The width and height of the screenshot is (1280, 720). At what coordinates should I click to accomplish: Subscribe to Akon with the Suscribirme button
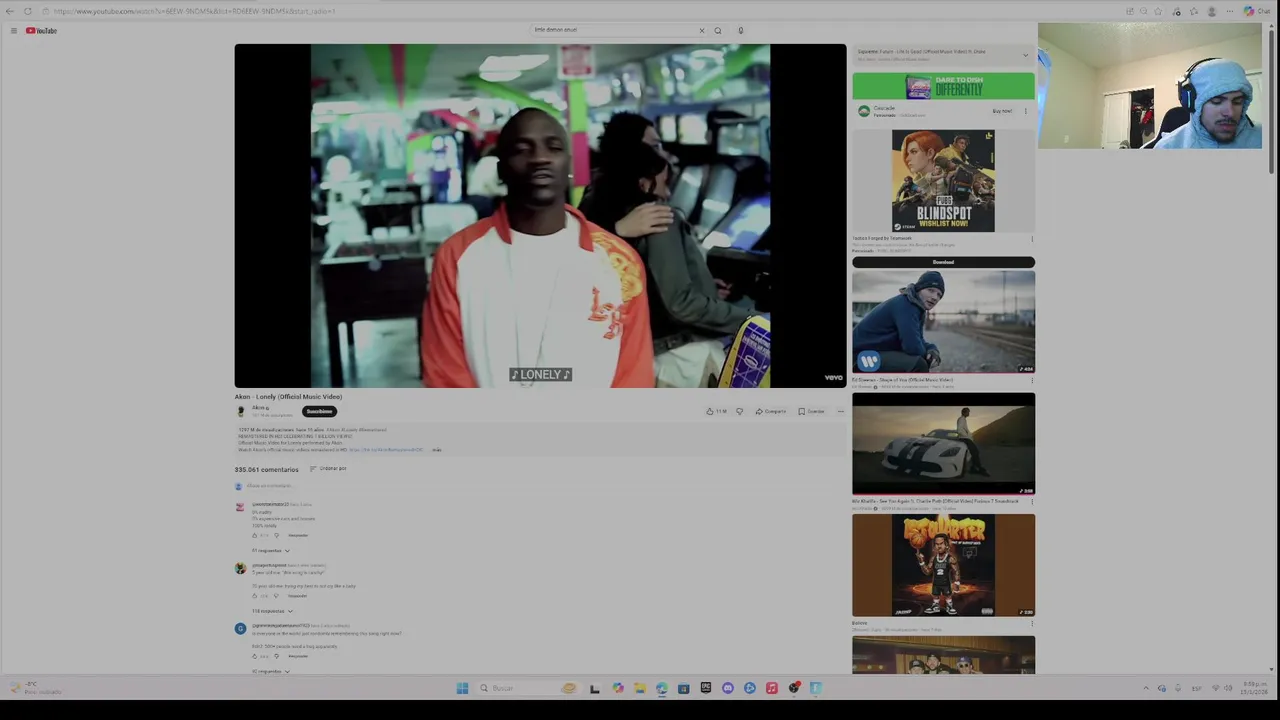319,411
